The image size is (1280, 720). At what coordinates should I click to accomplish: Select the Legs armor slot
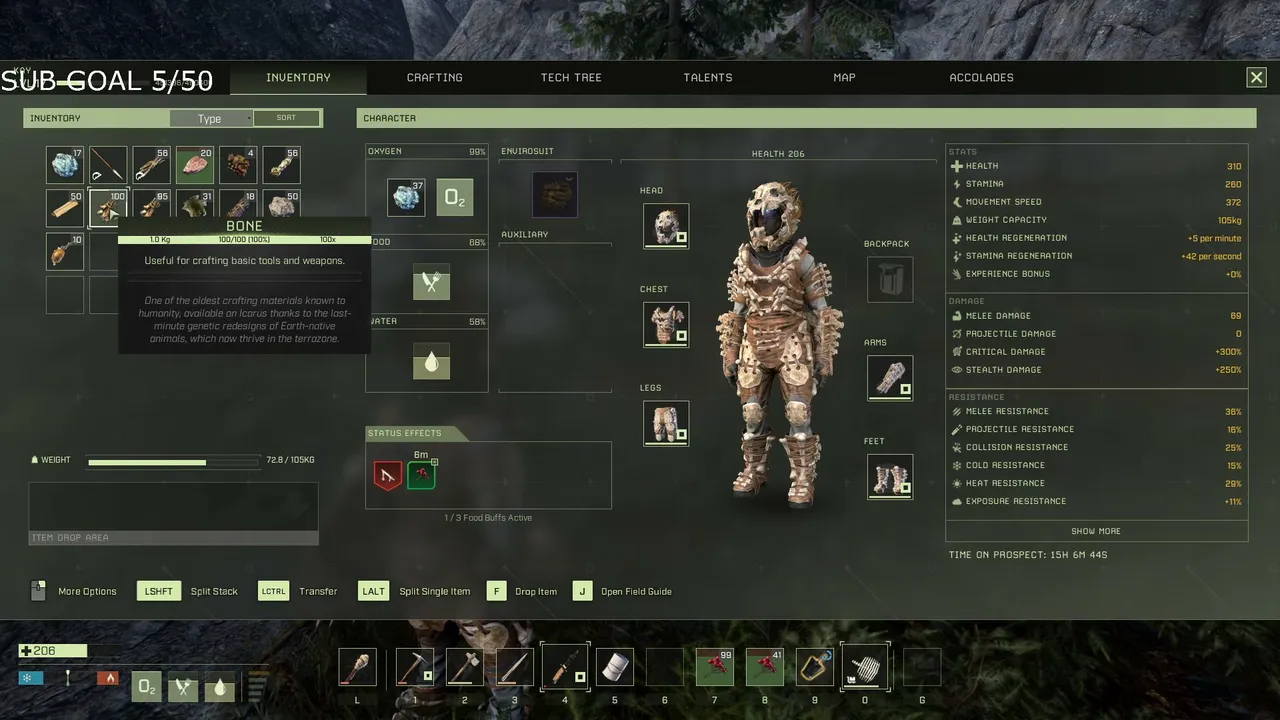666,422
